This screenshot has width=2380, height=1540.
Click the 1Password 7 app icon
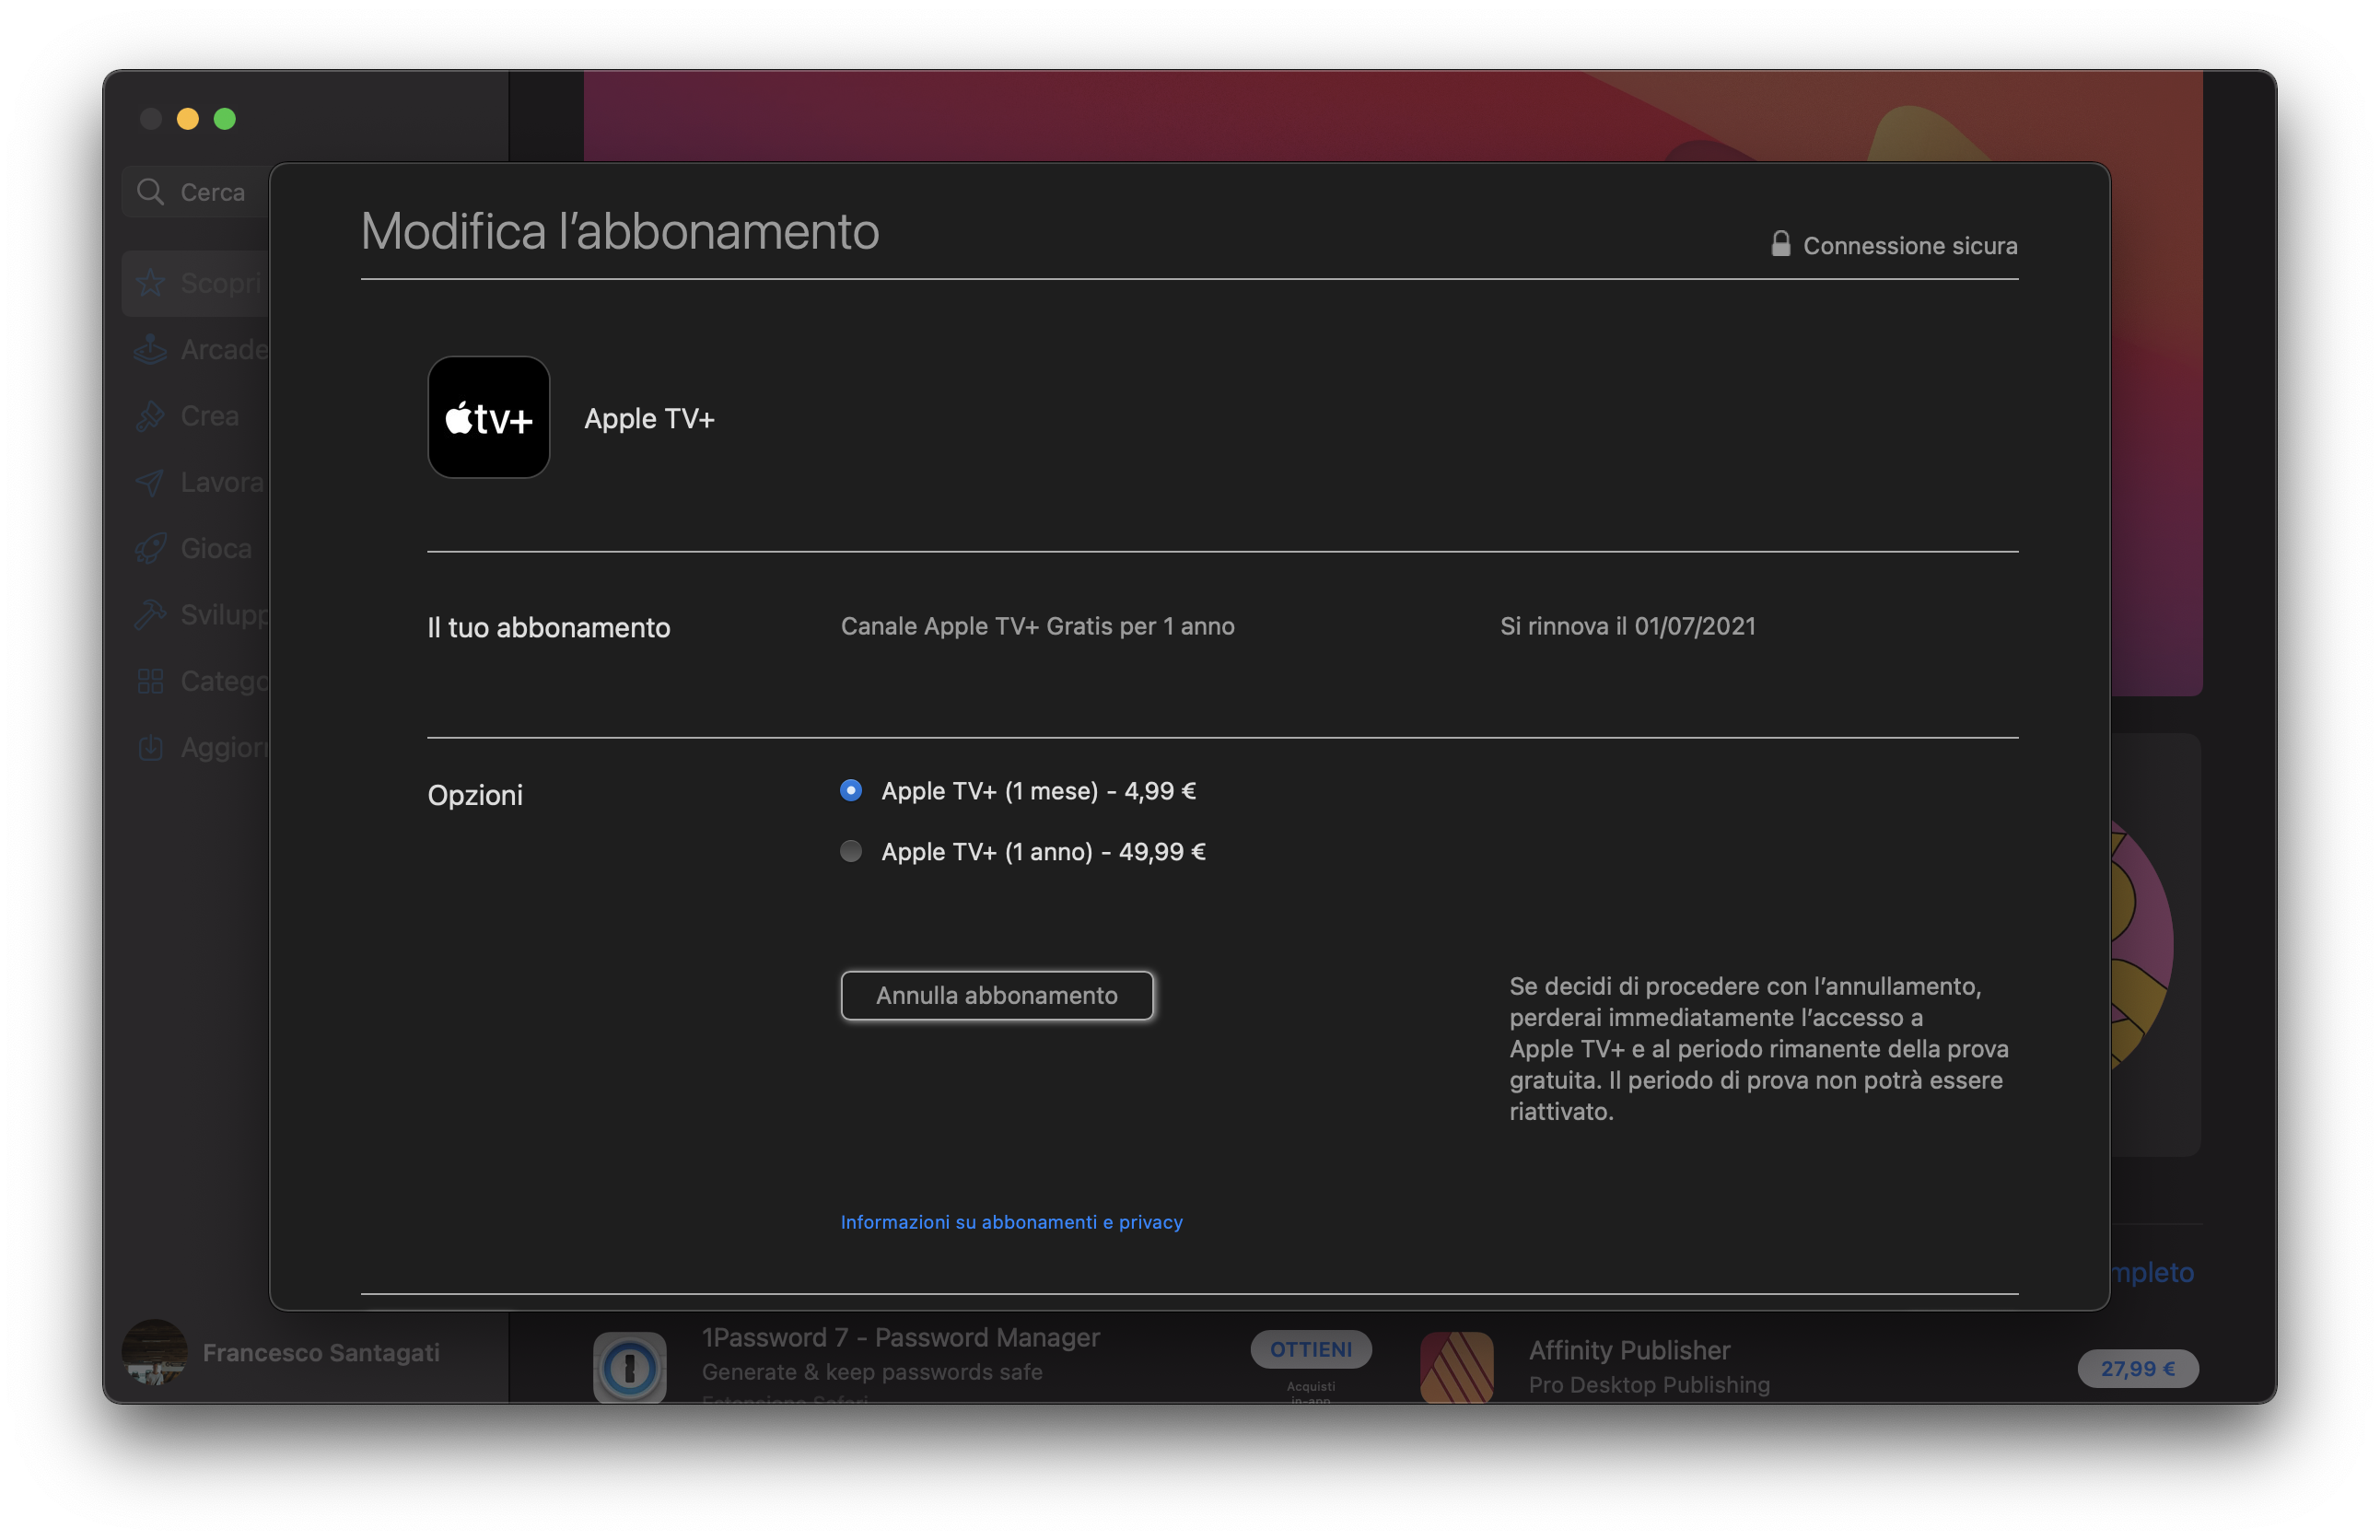coord(629,1366)
